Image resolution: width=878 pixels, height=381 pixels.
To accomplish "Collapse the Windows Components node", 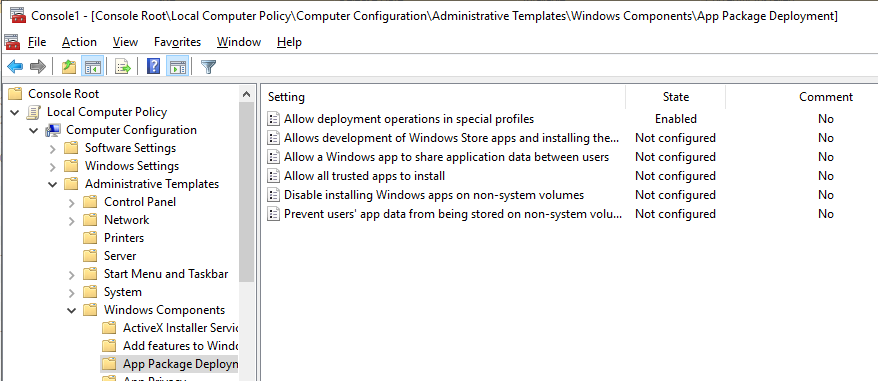I will pos(72,310).
